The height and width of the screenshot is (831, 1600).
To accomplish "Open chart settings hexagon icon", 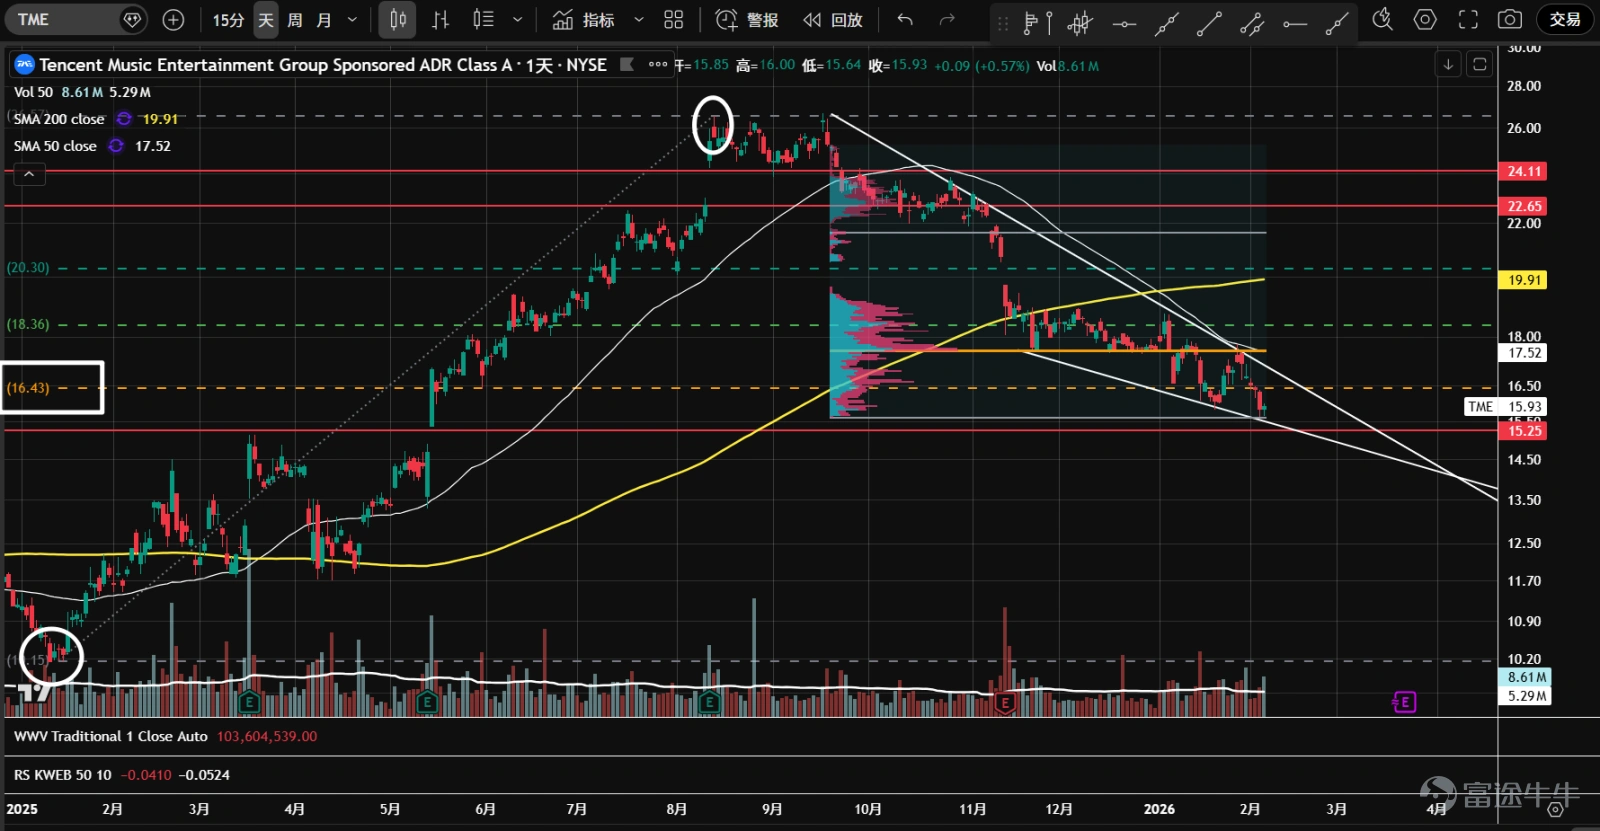I will pos(1425,19).
